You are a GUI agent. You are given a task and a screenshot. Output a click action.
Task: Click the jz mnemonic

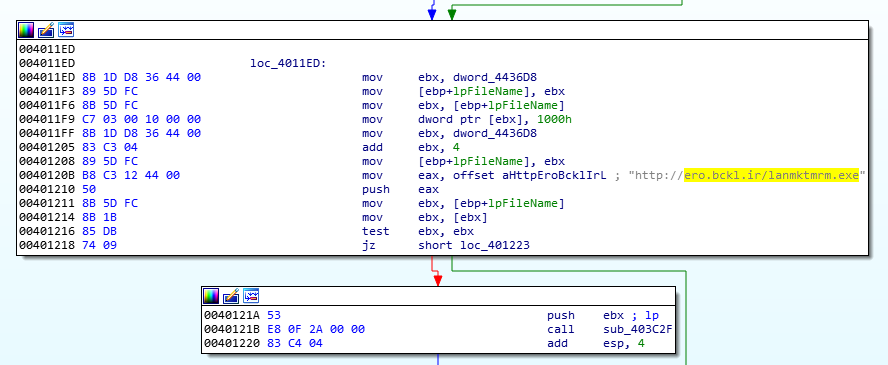[369, 245]
